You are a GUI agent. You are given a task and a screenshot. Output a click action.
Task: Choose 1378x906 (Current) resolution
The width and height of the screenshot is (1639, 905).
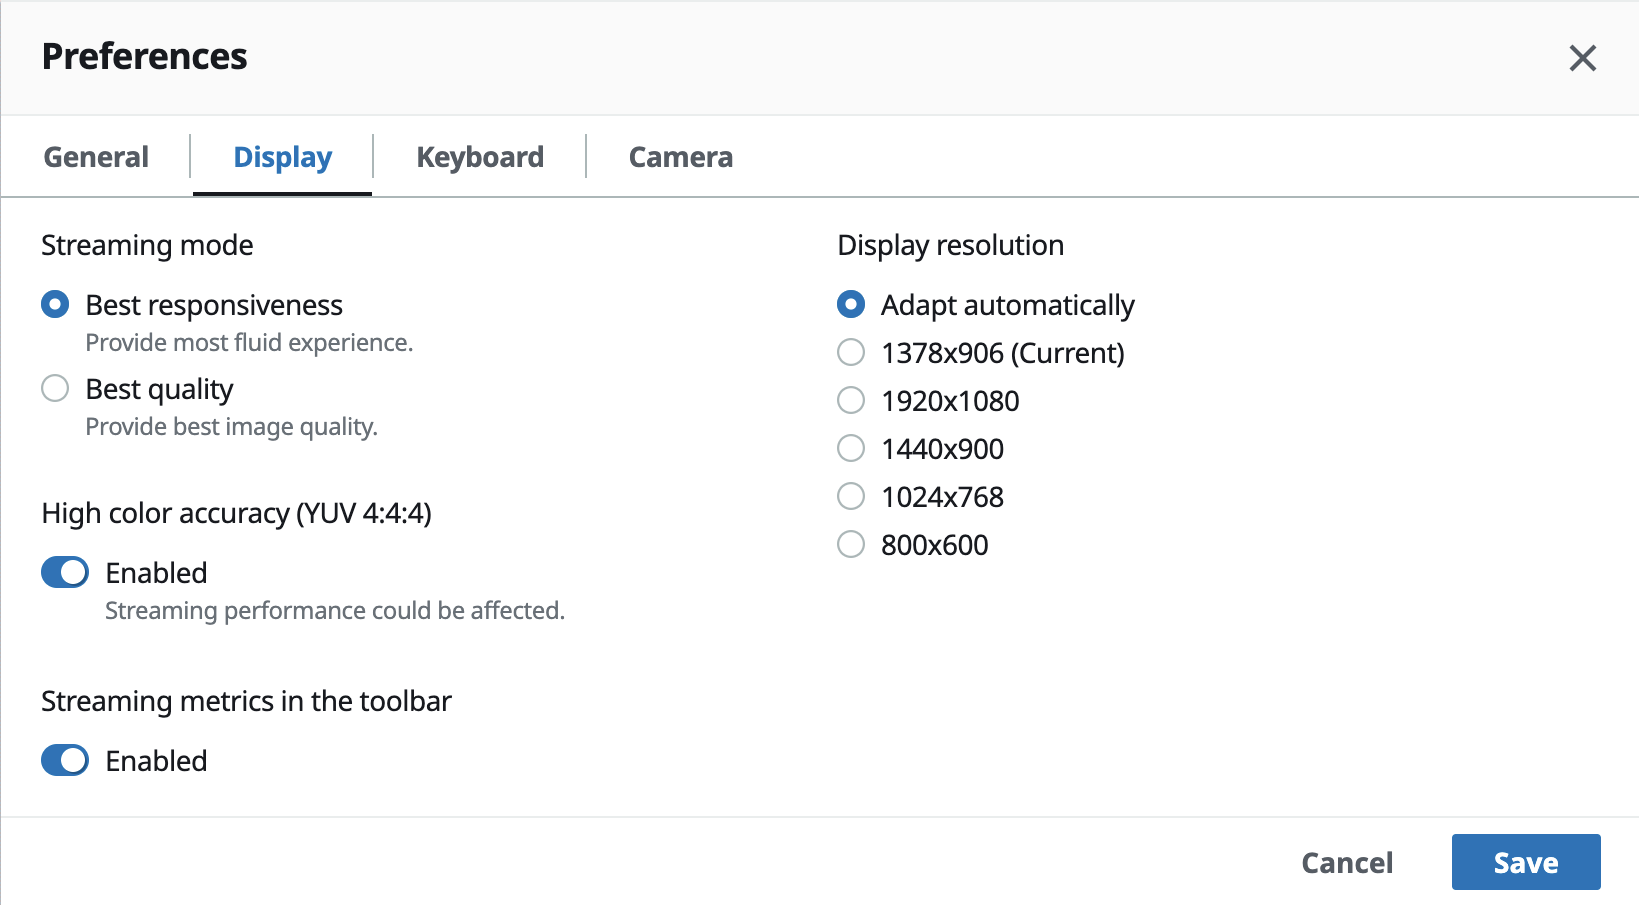(850, 352)
